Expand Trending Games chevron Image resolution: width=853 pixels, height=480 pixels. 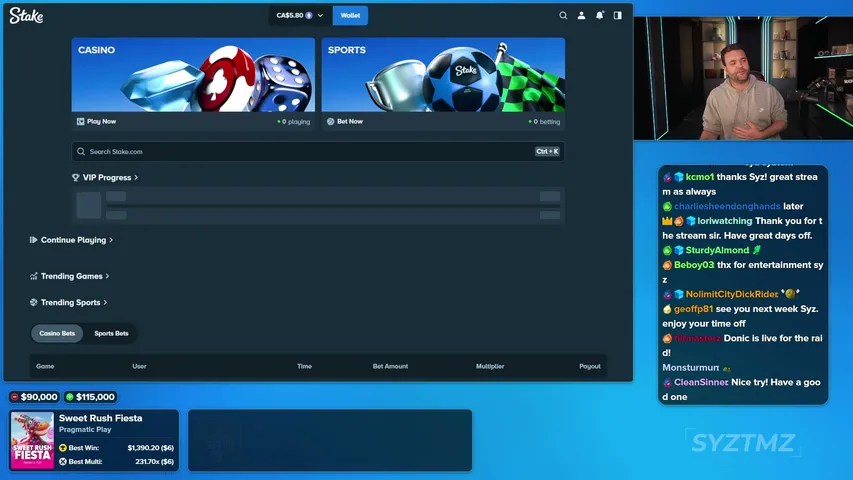click(107, 276)
